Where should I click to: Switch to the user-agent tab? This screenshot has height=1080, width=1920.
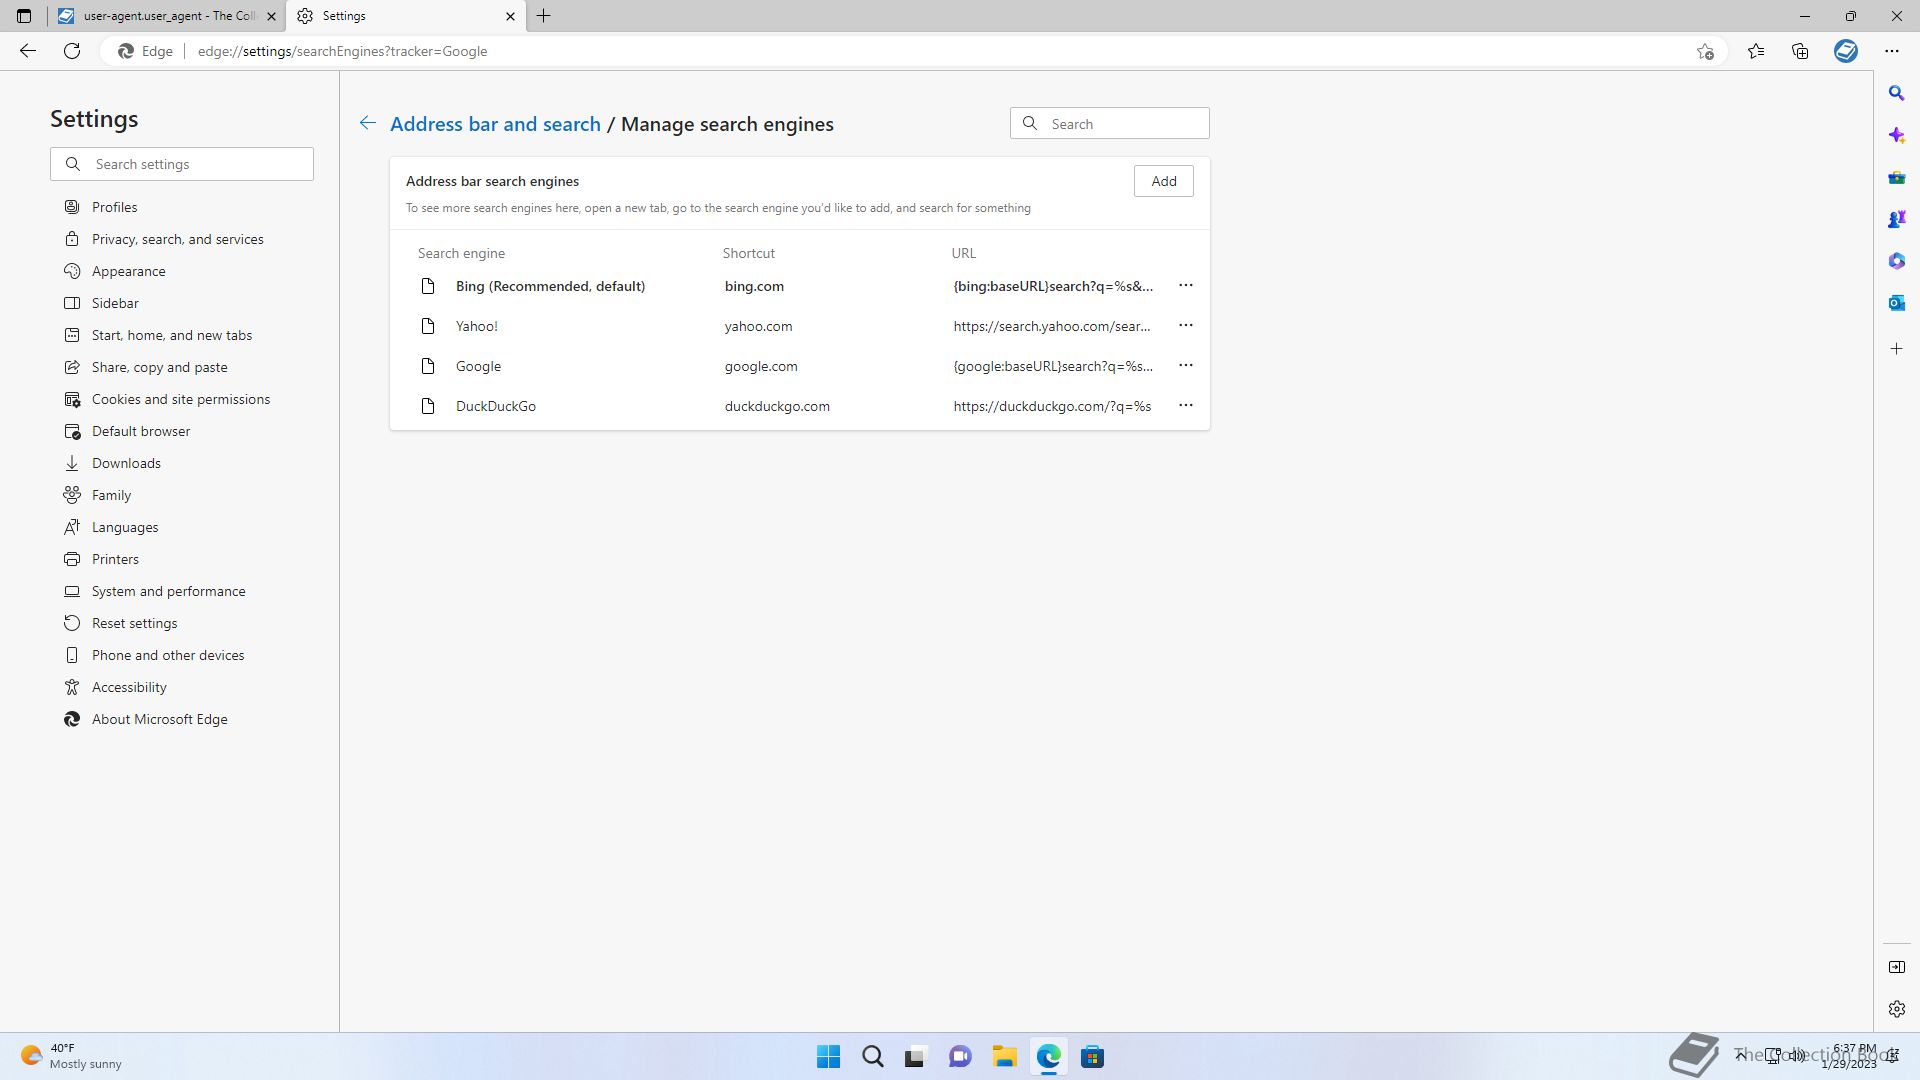pos(168,16)
